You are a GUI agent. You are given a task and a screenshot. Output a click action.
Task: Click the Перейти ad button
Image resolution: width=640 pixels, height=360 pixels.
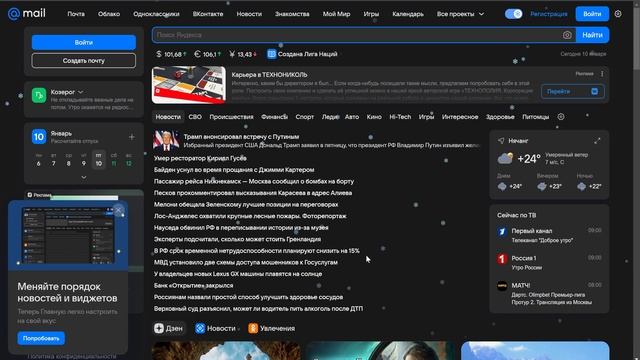pos(572,91)
